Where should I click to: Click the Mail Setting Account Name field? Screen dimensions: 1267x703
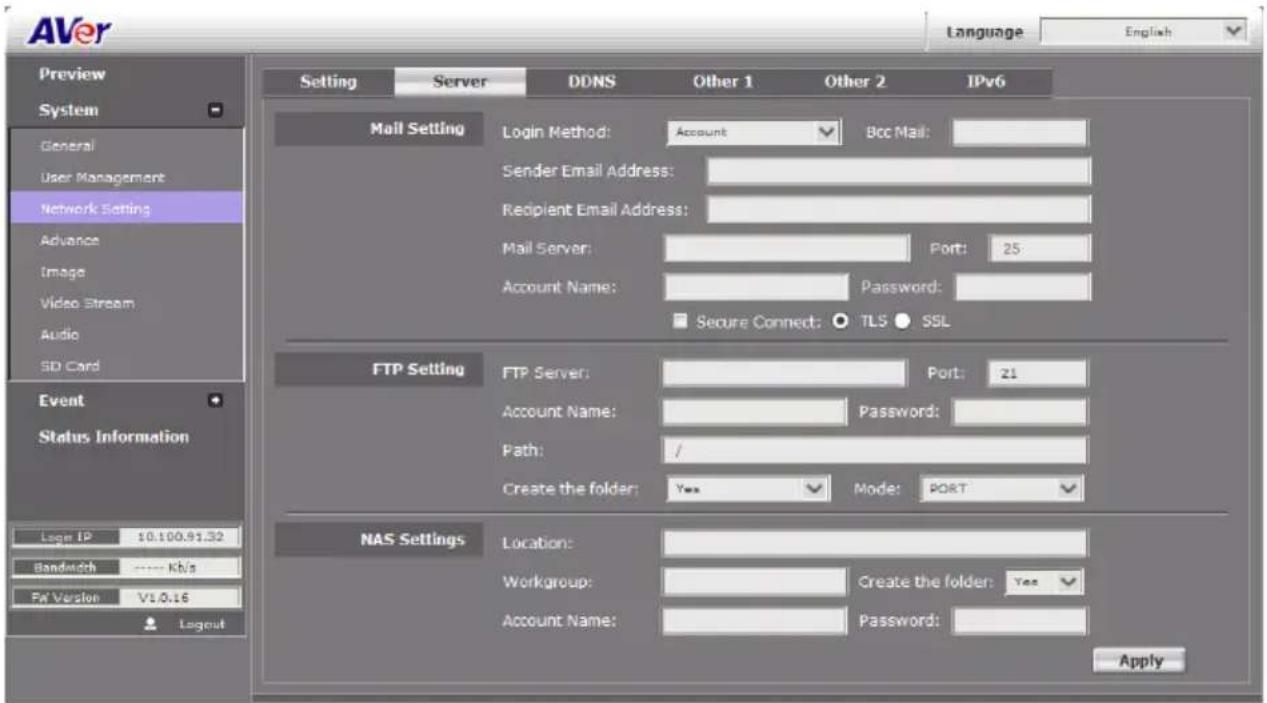click(755, 287)
